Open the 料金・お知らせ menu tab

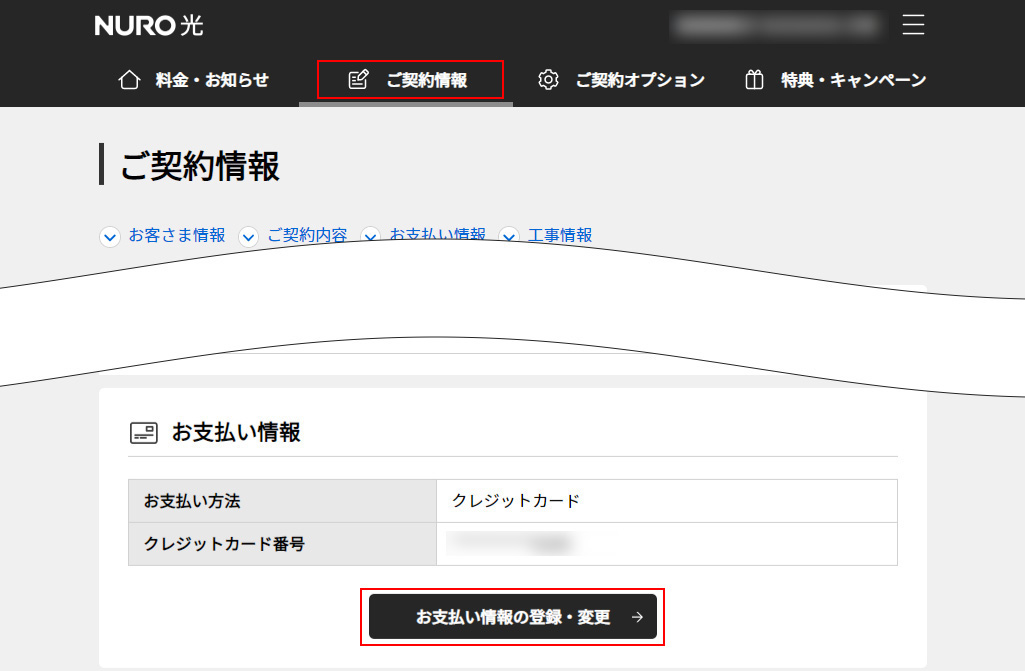[193, 80]
